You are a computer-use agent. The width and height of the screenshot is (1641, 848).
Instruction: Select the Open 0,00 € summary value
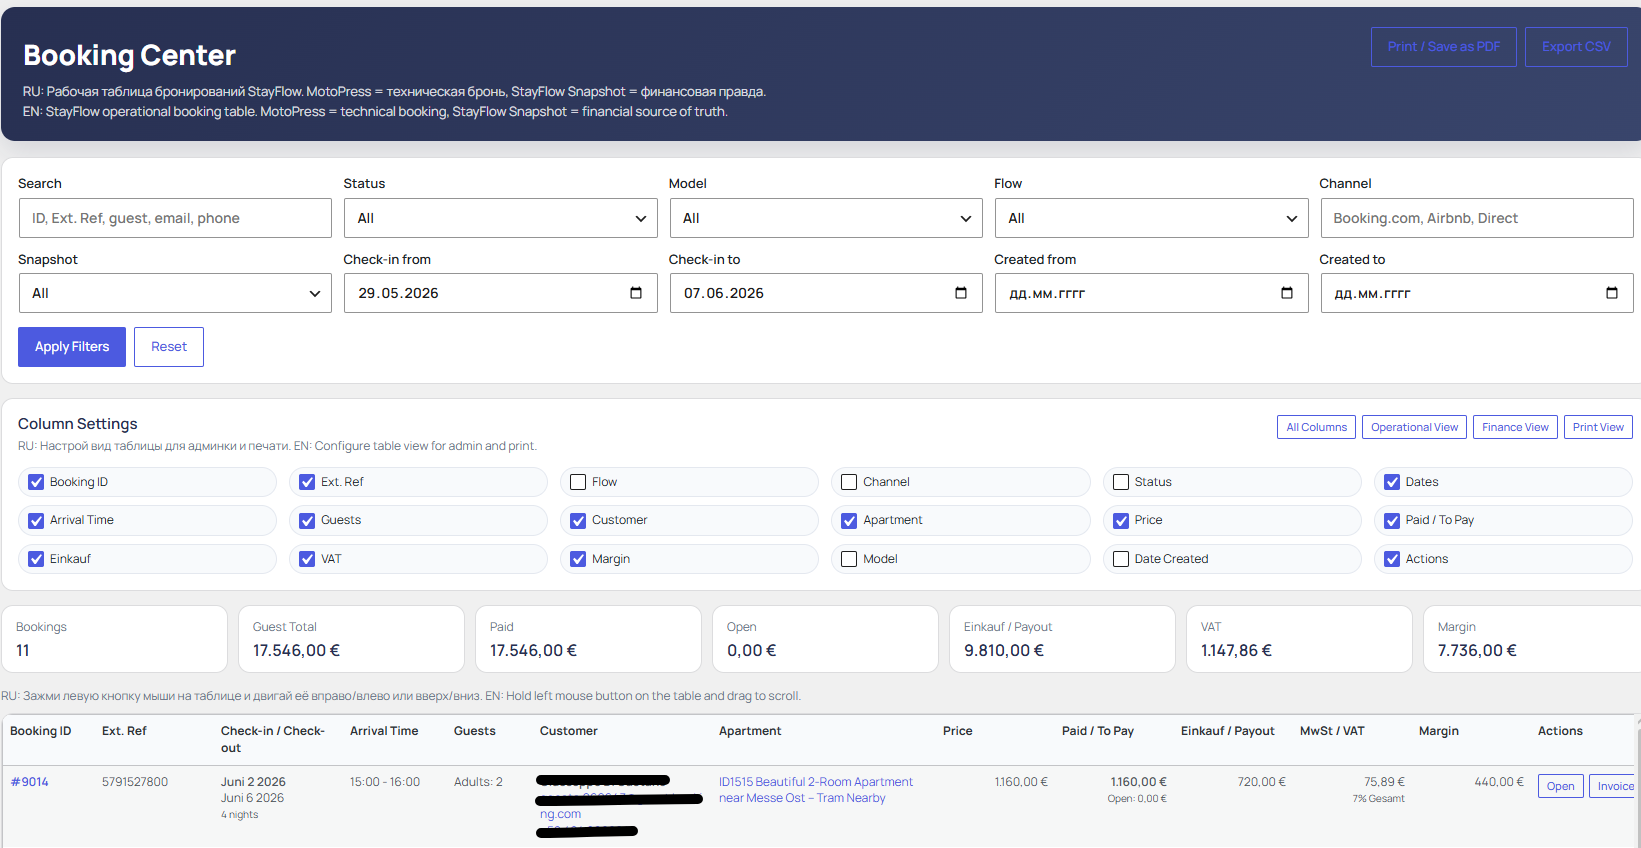point(751,650)
